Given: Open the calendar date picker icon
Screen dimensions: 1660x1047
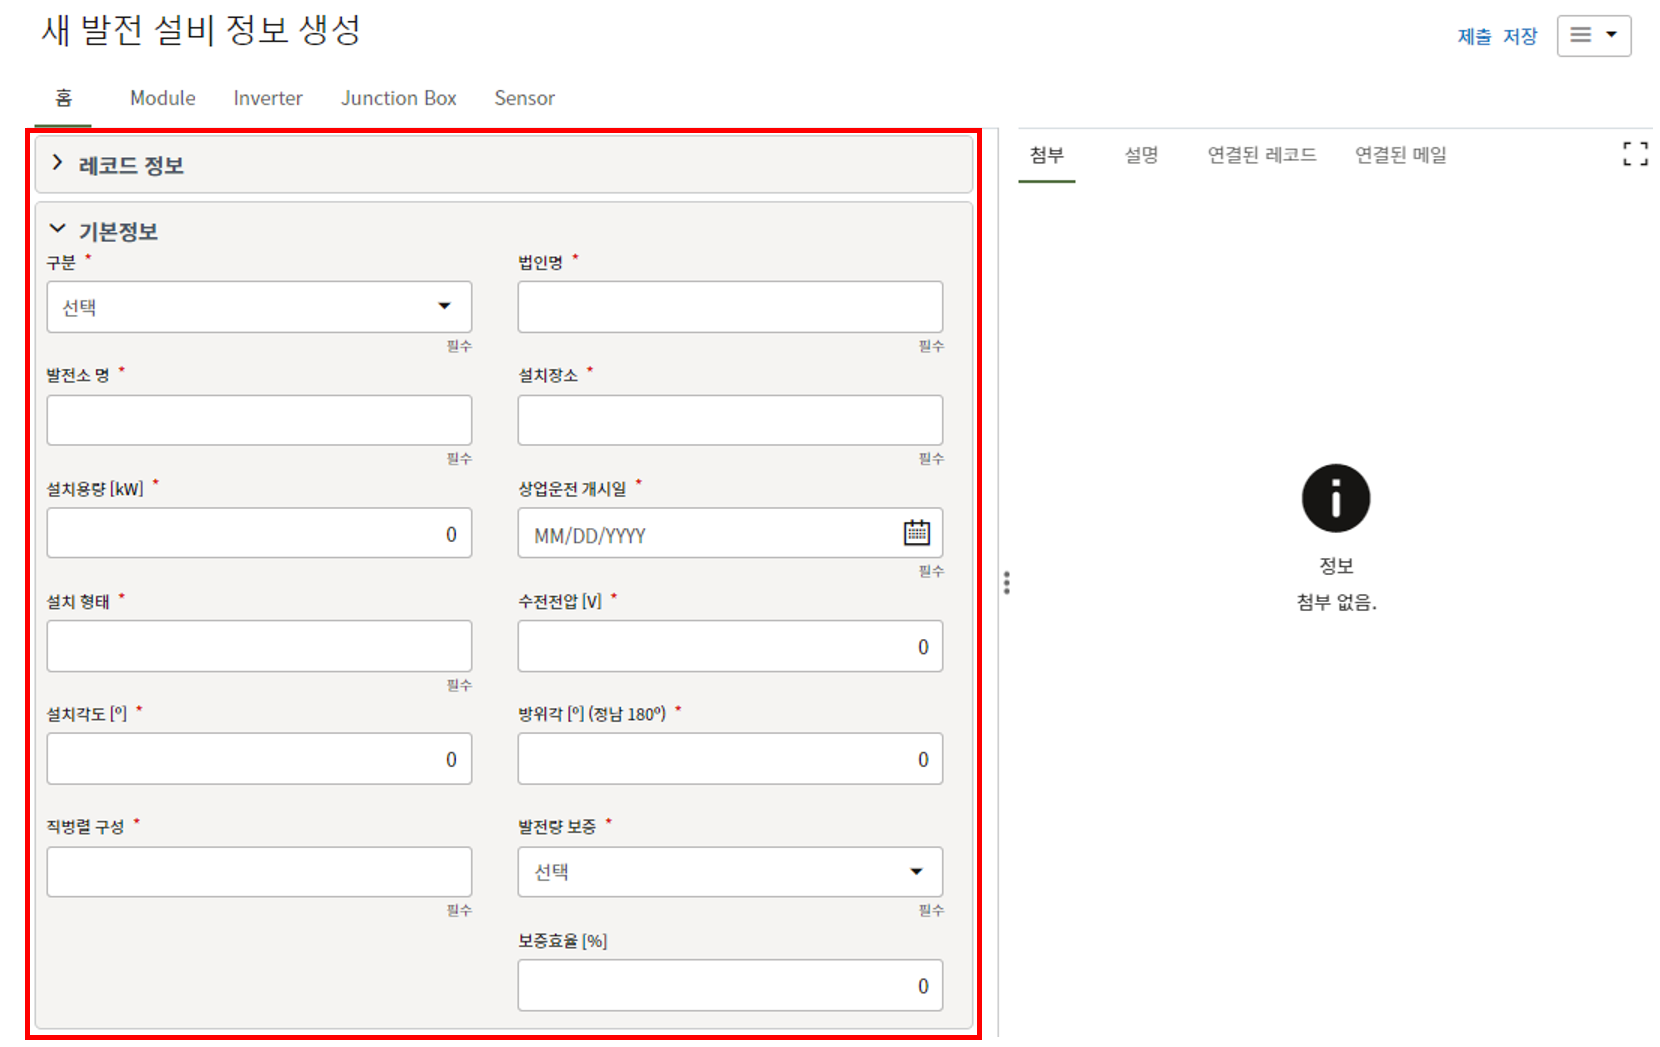Looking at the screenshot, I should 916,533.
